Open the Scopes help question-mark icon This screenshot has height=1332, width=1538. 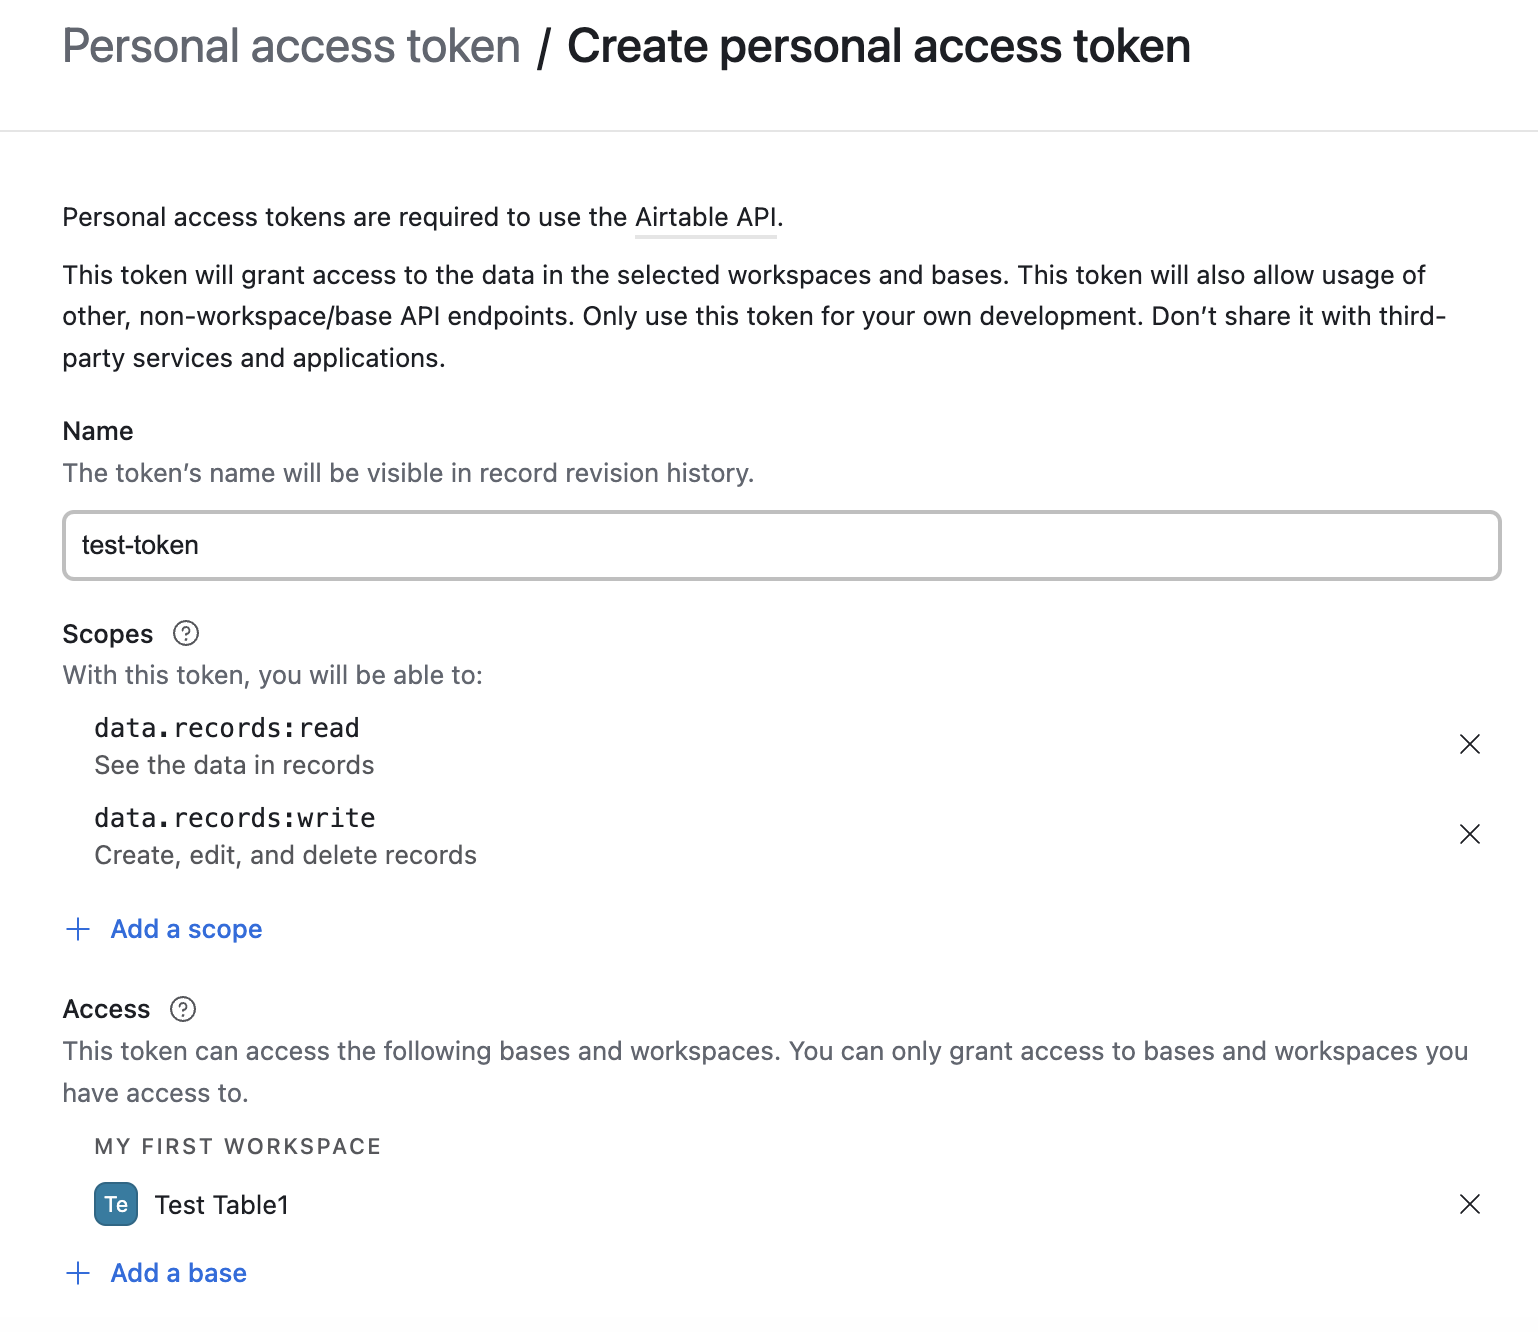click(x=186, y=633)
